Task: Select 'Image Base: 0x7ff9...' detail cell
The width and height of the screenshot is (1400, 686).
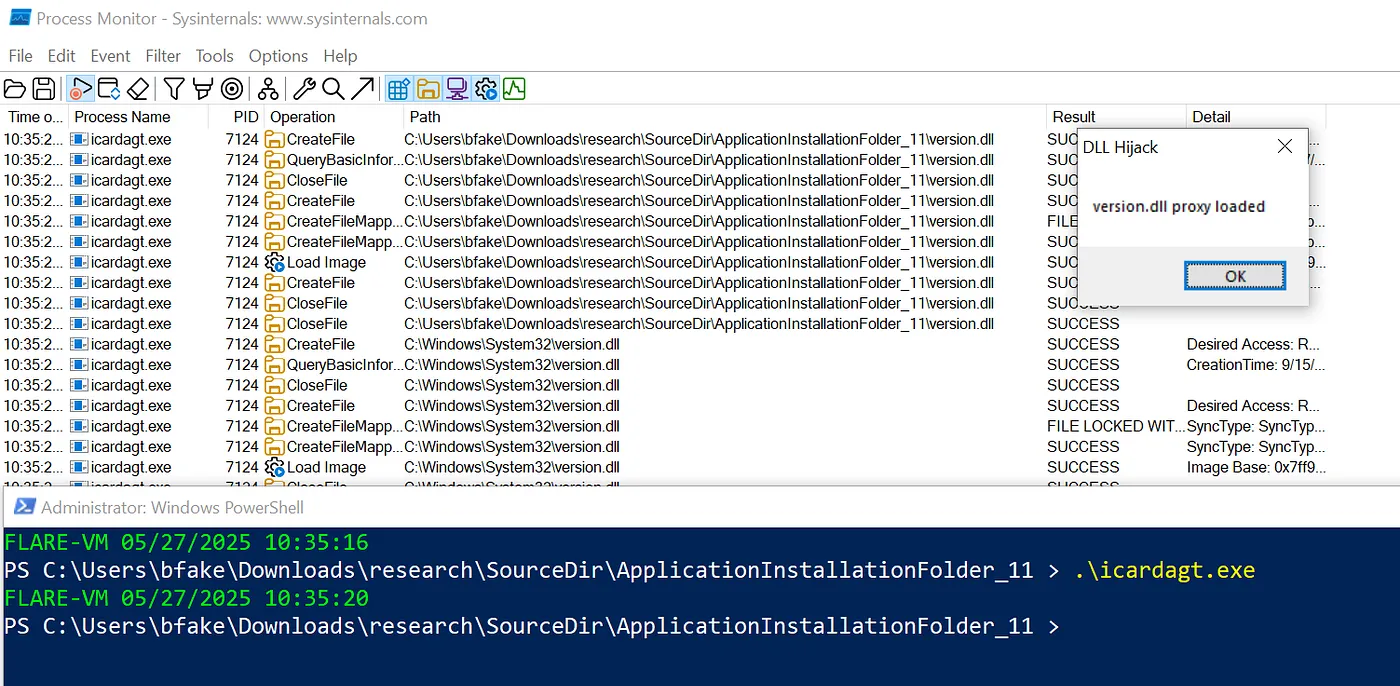Action: coord(1256,467)
